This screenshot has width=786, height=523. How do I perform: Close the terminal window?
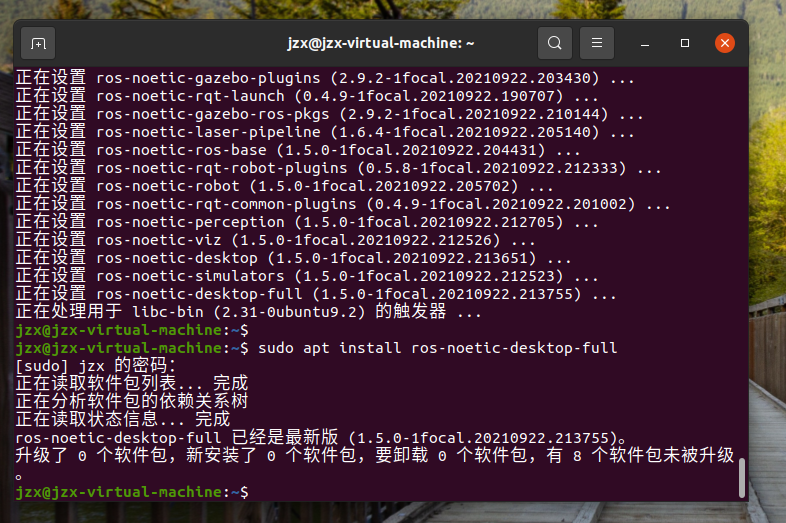(x=725, y=43)
